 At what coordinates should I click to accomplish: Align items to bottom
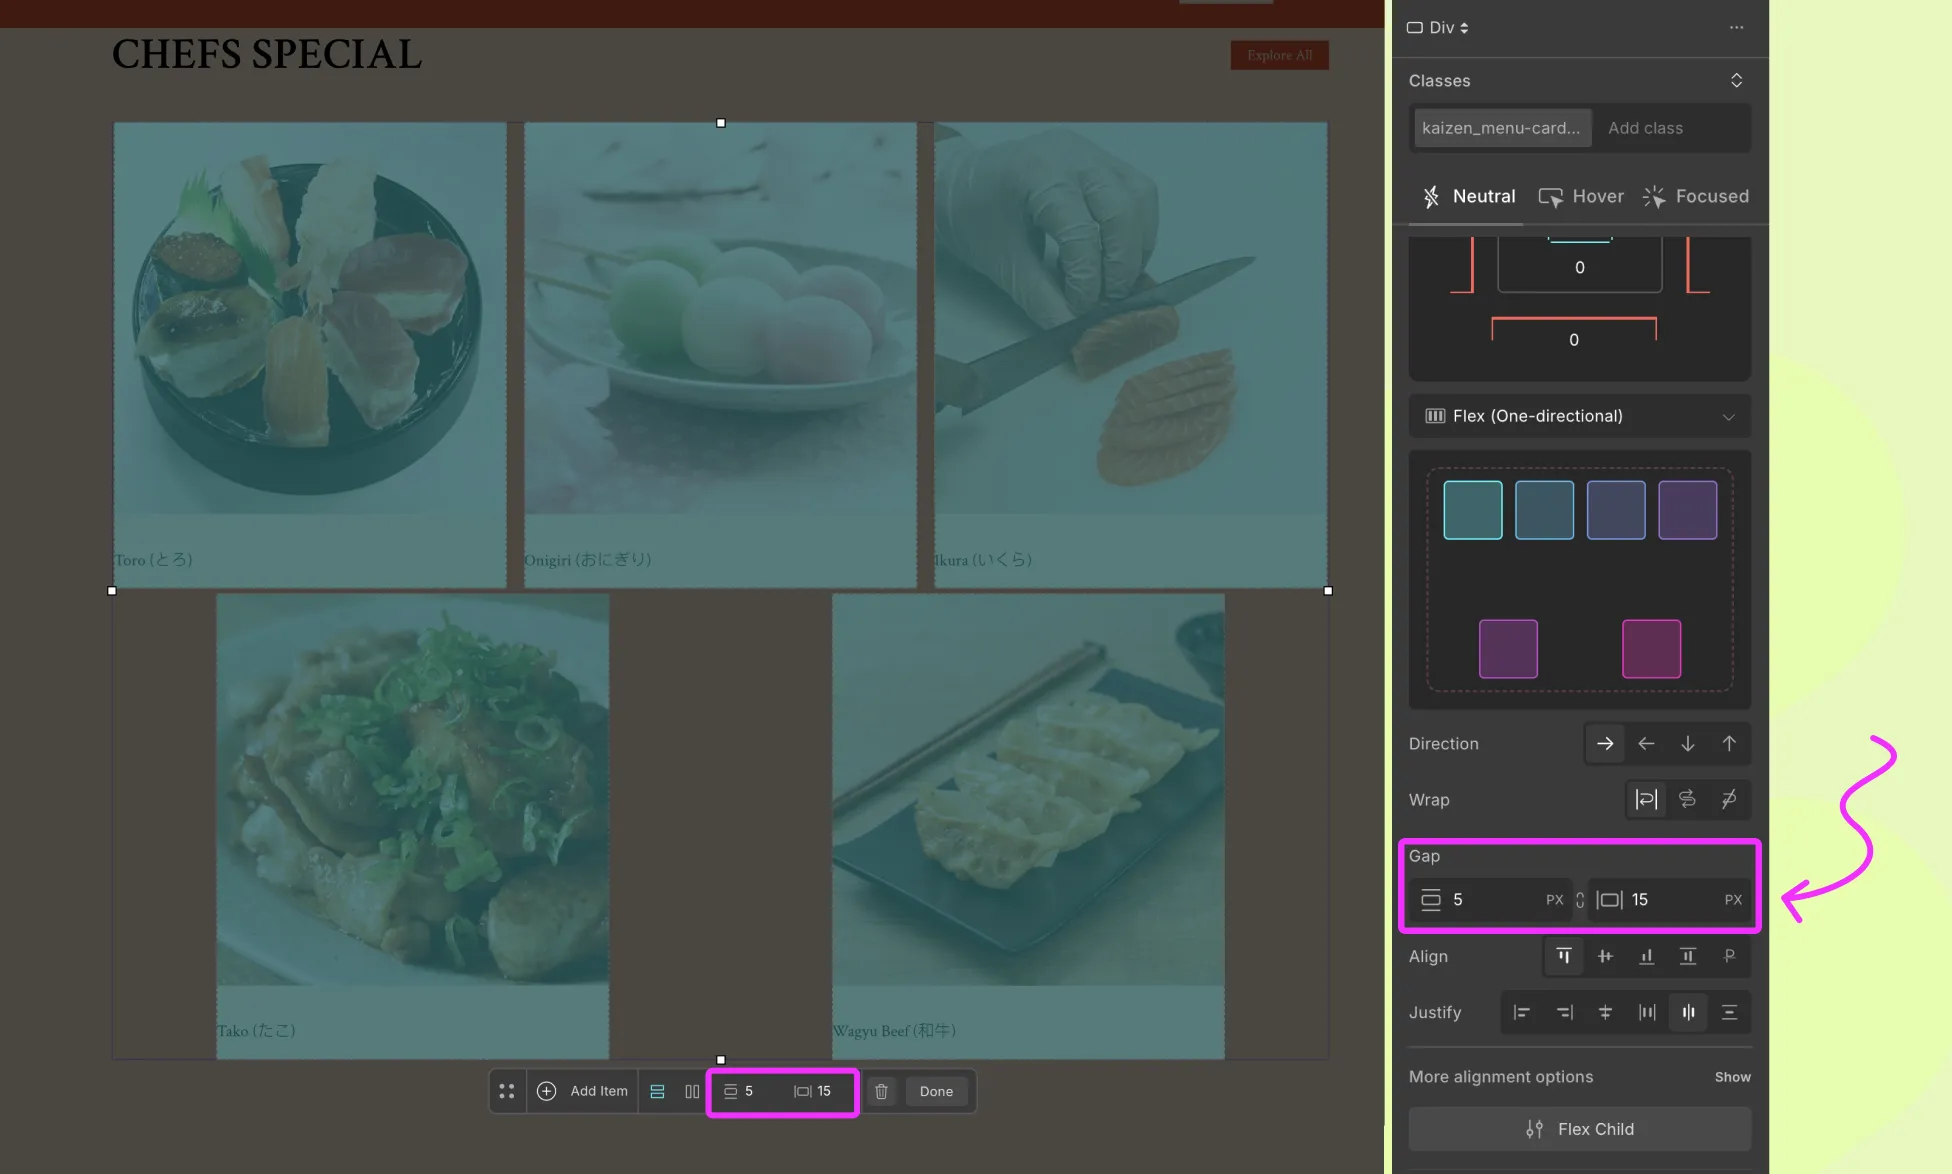[x=1646, y=956]
